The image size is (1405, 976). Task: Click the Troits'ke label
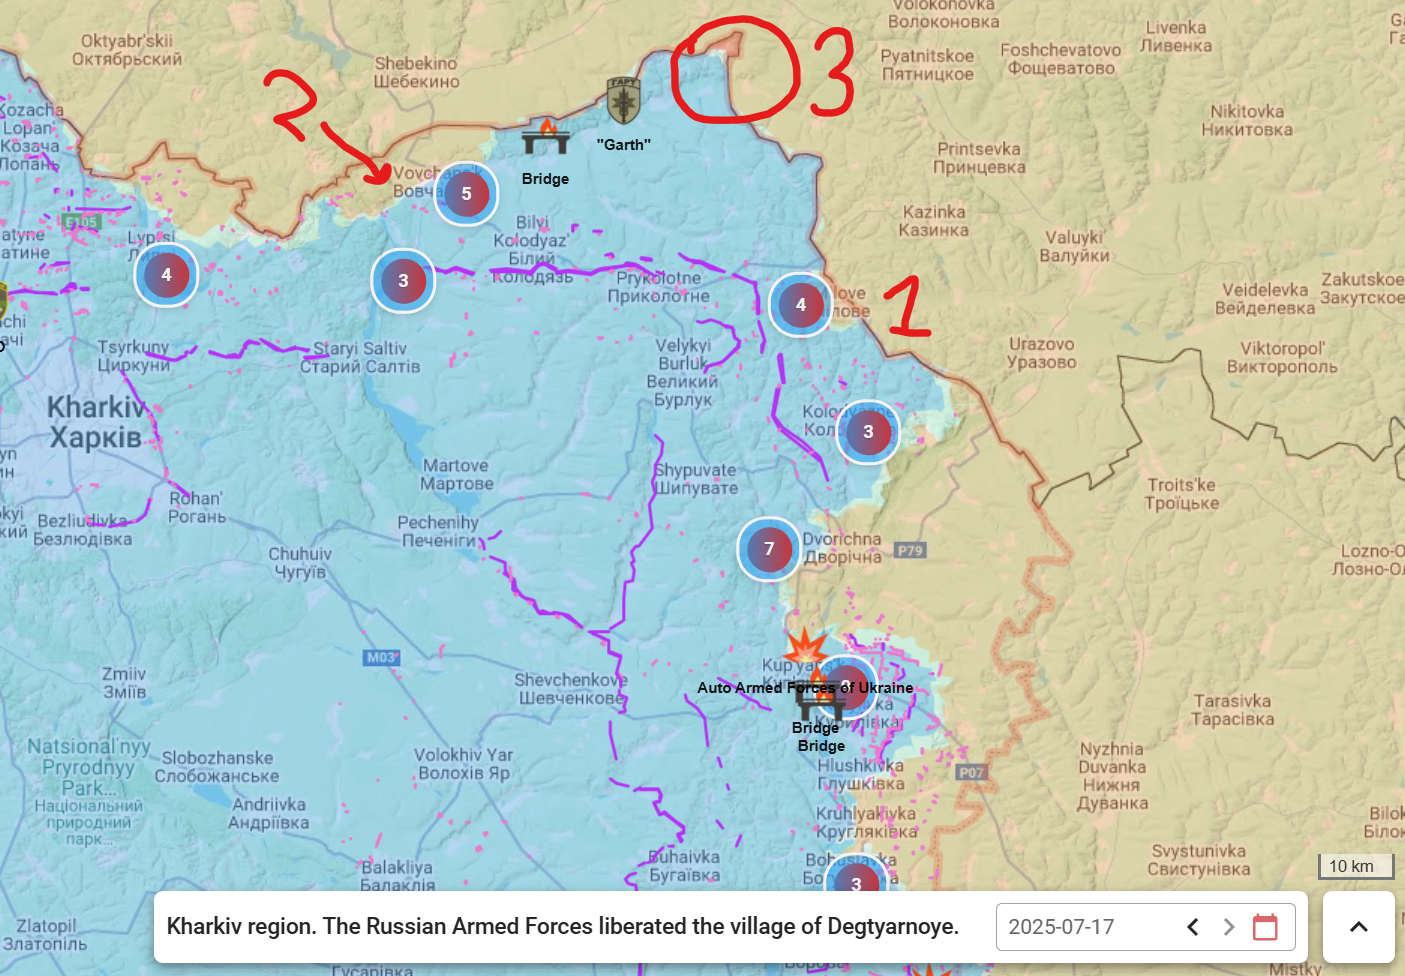(x=1182, y=494)
